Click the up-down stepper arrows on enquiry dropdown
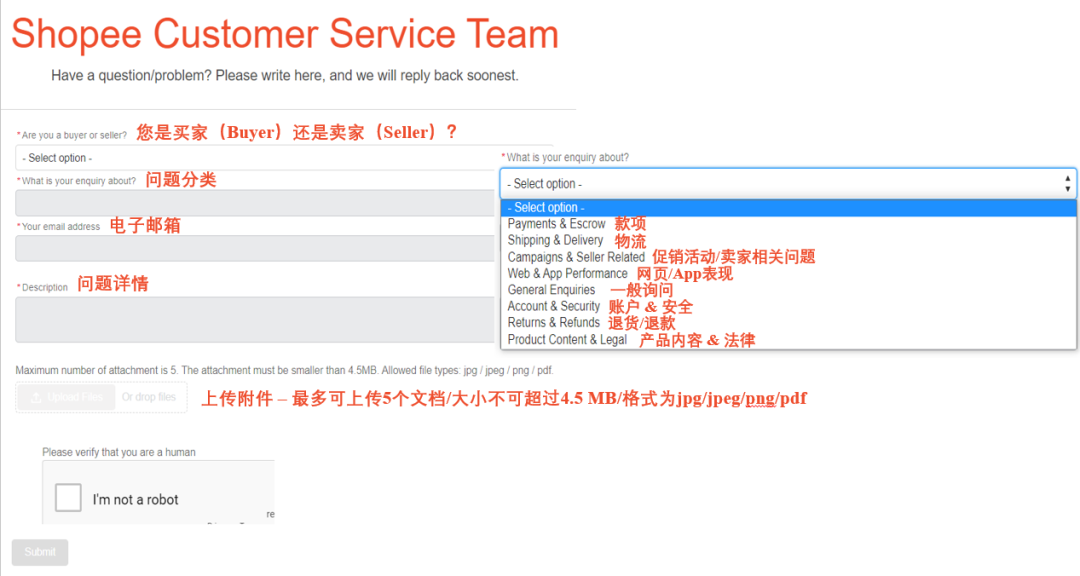This screenshot has width=1080, height=576. [1067, 183]
